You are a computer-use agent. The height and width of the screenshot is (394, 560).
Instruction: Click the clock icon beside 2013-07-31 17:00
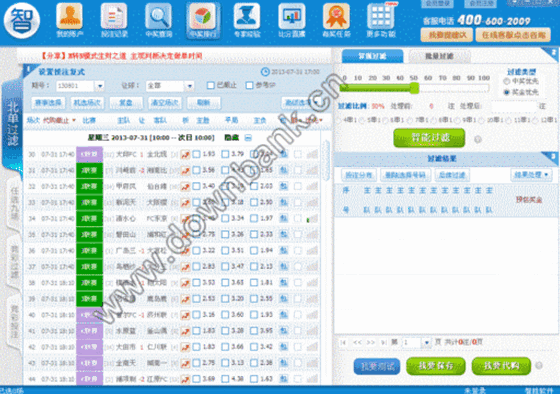pos(265,72)
